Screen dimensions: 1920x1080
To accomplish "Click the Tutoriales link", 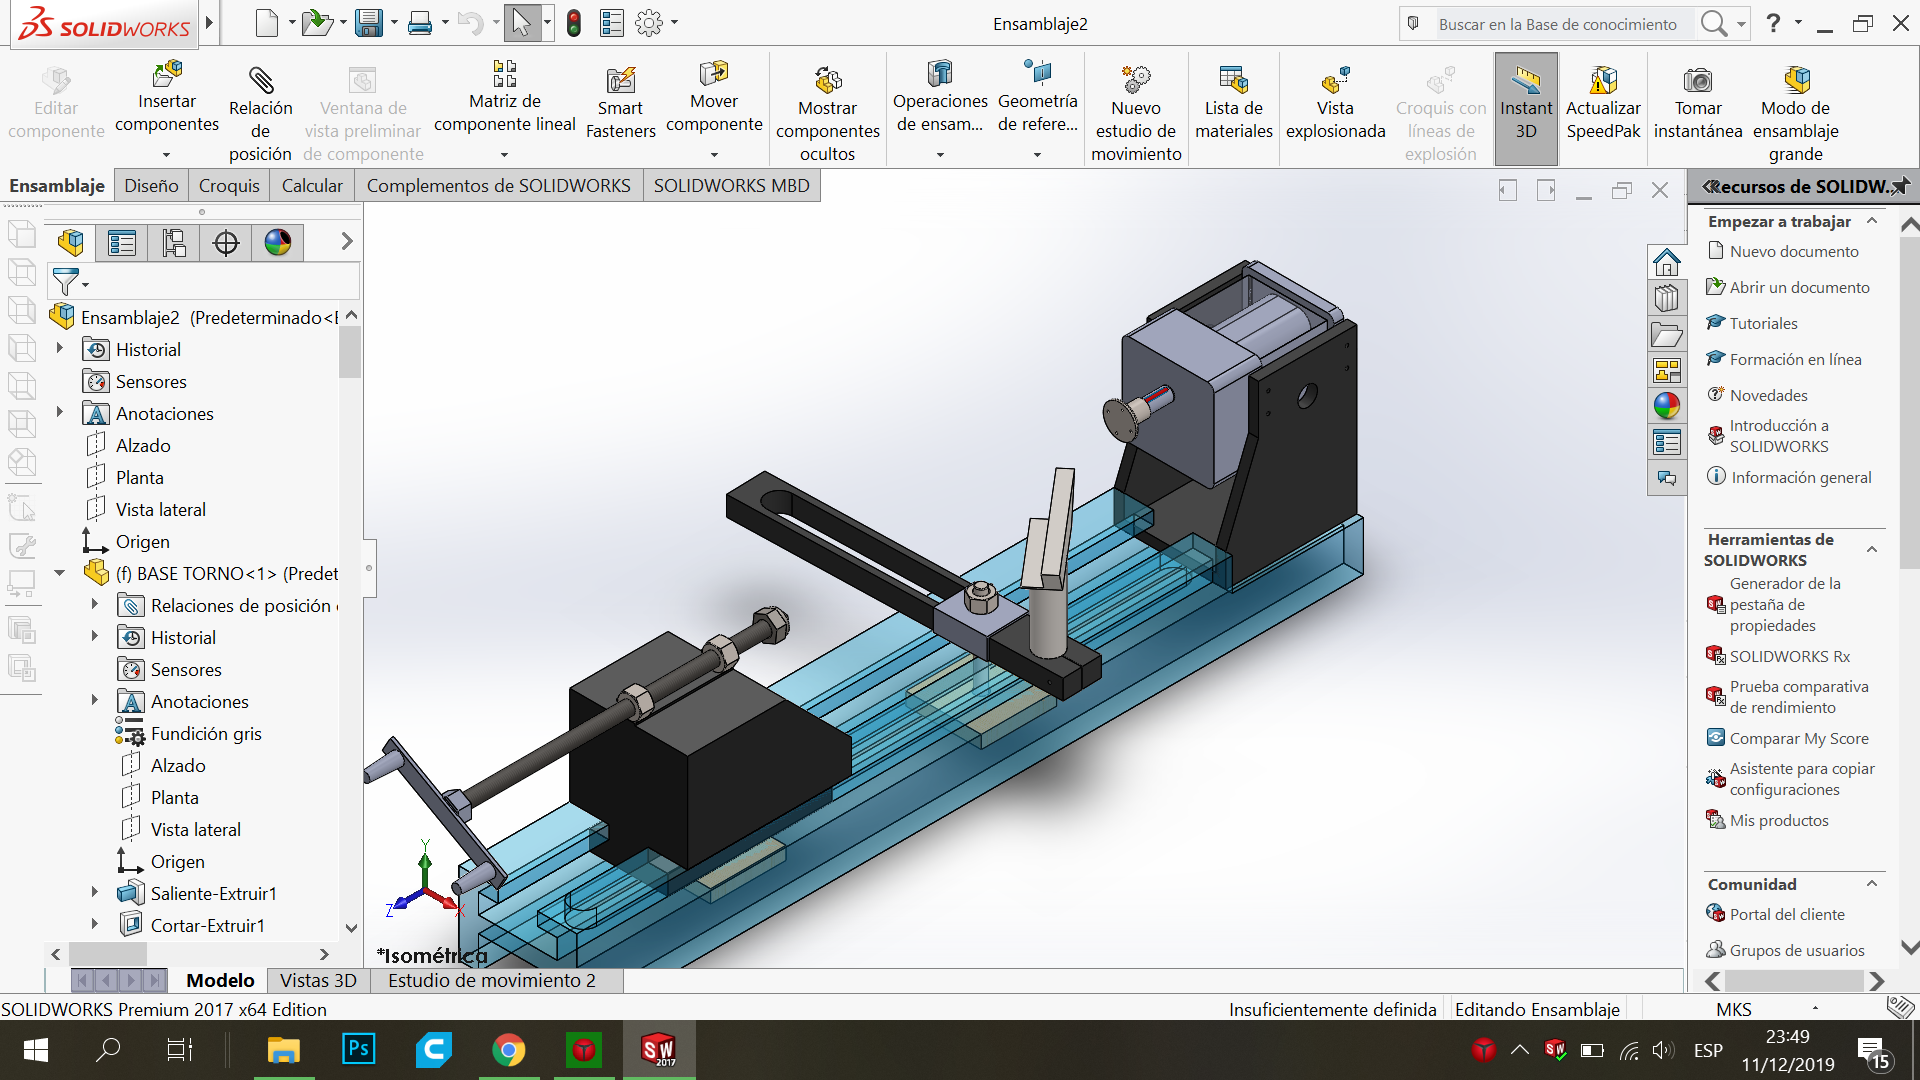I will [x=1763, y=323].
